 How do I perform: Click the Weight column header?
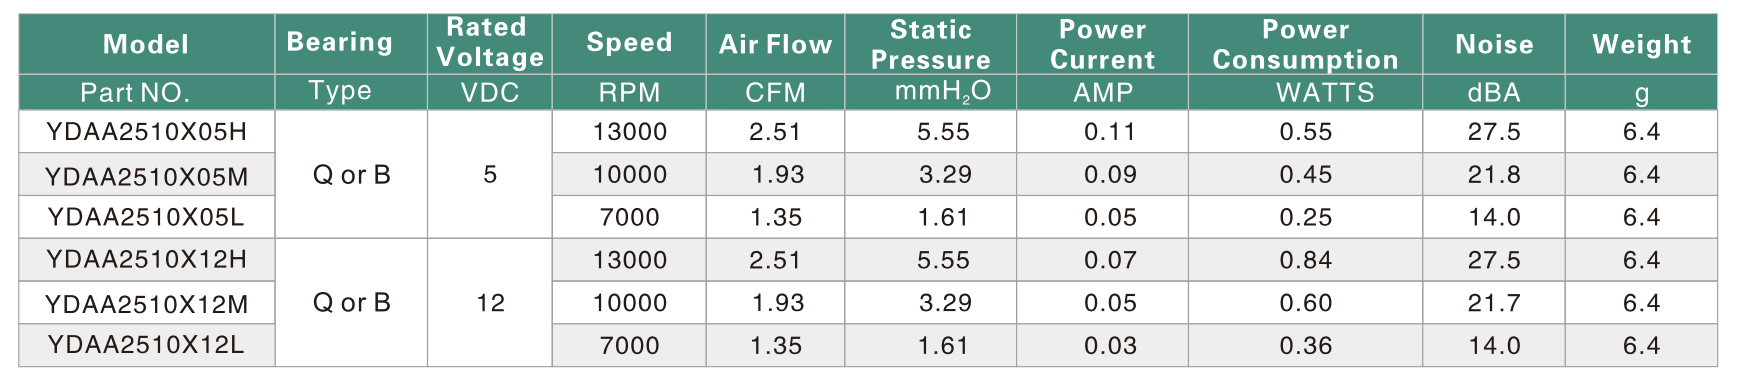coord(1642,44)
